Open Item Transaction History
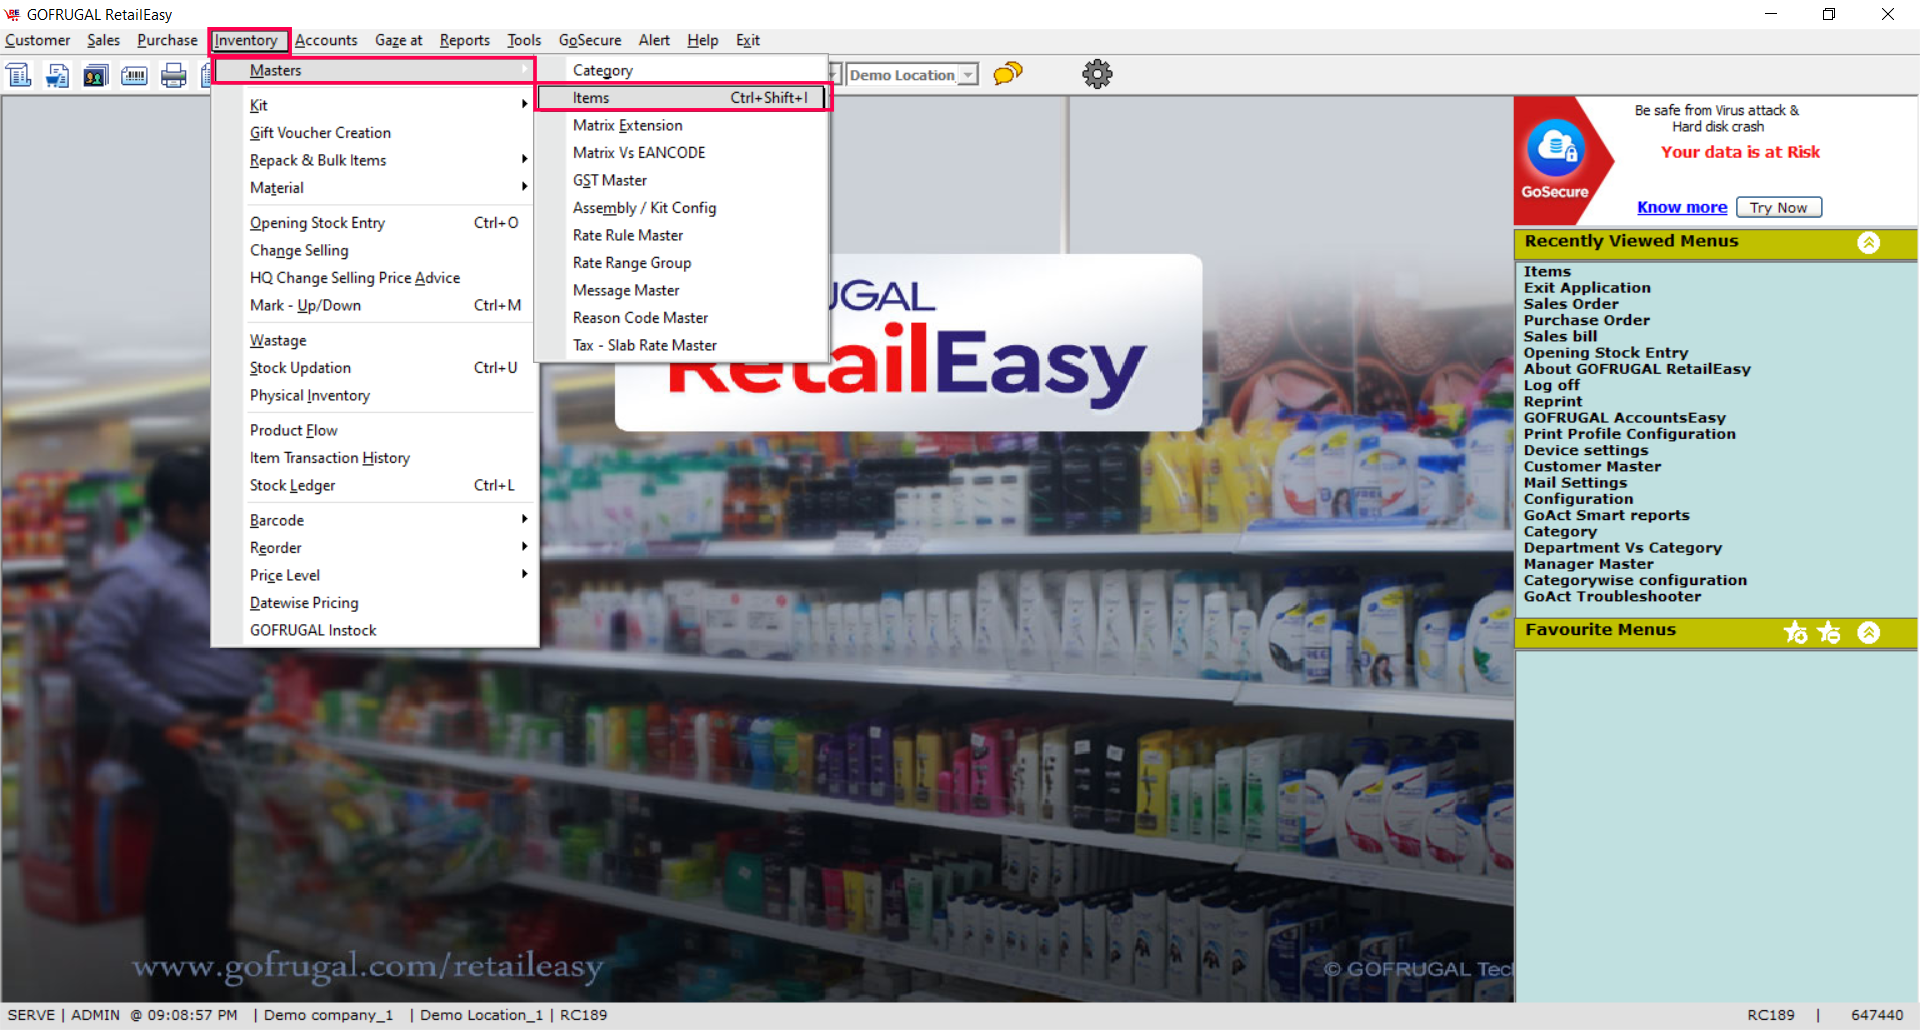This screenshot has height=1030, width=1920. tap(375, 458)
